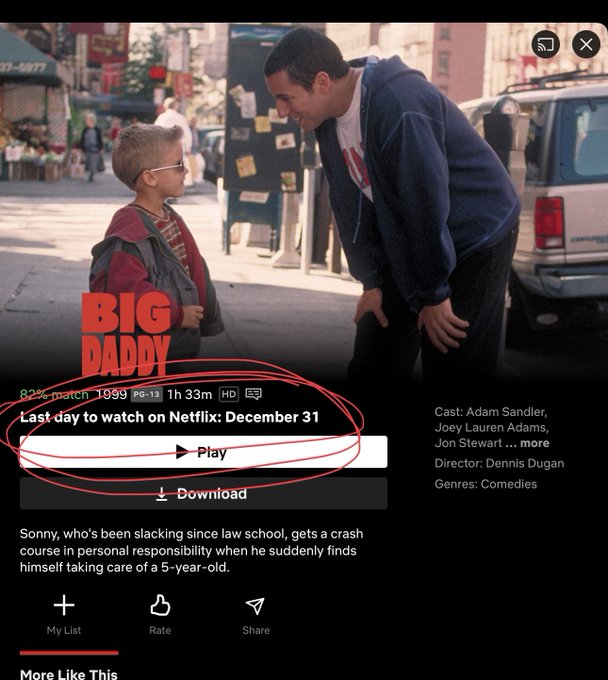
Task: Tap the movie synopsis paragraph
Action: 191,550
